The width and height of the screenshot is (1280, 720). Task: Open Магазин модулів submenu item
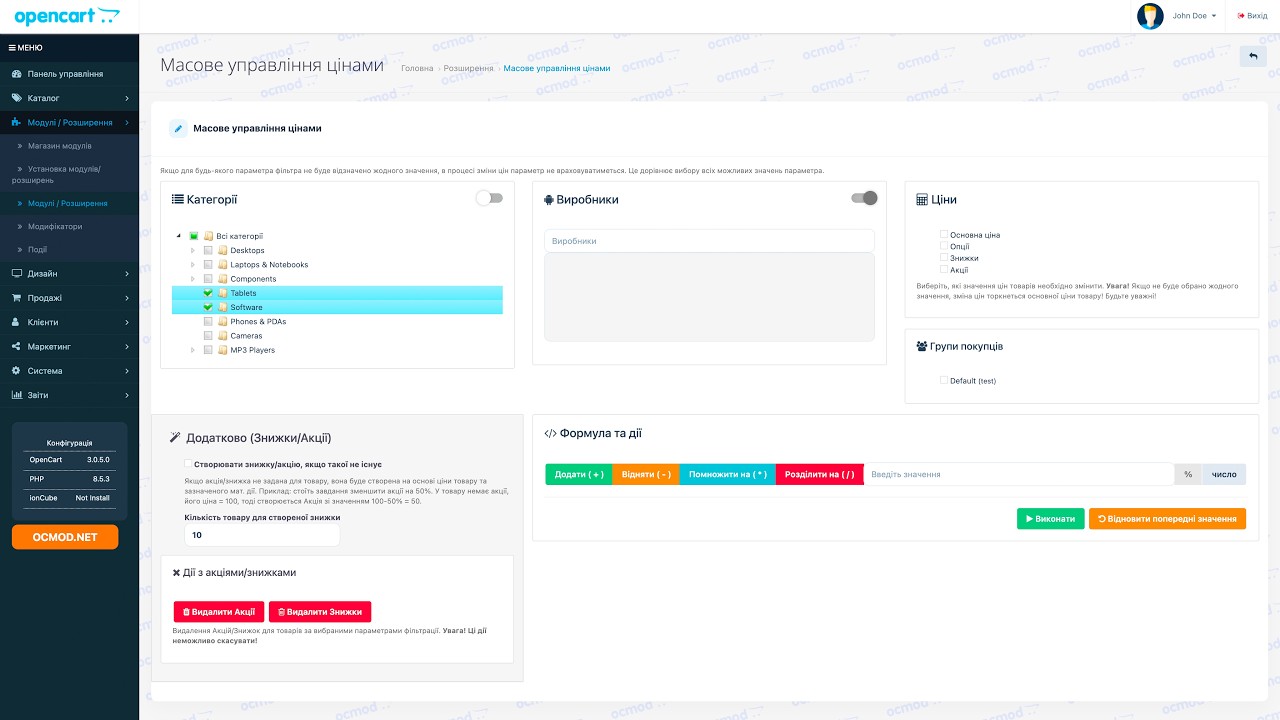[69, 146]
